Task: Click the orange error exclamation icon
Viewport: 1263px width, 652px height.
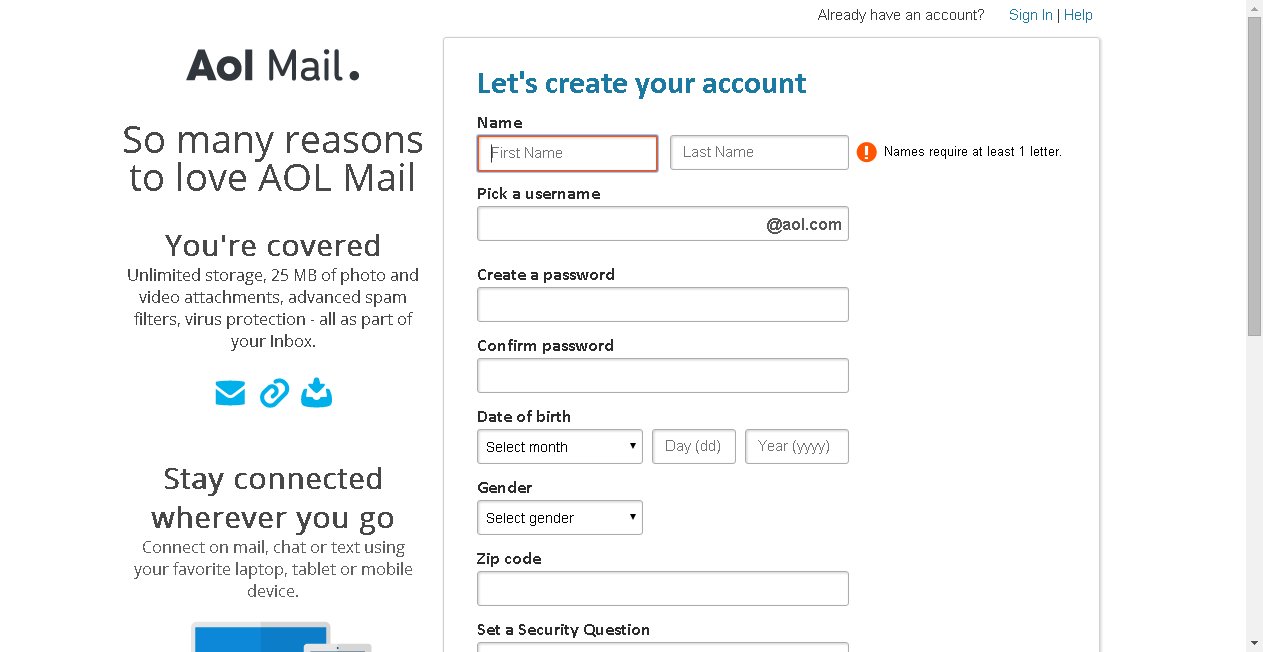Action: tap(866, 152)
